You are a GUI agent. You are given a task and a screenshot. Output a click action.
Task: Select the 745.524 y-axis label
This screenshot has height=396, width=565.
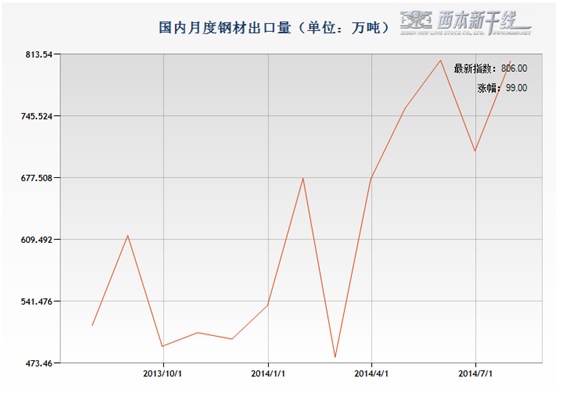tap(36, 116)
